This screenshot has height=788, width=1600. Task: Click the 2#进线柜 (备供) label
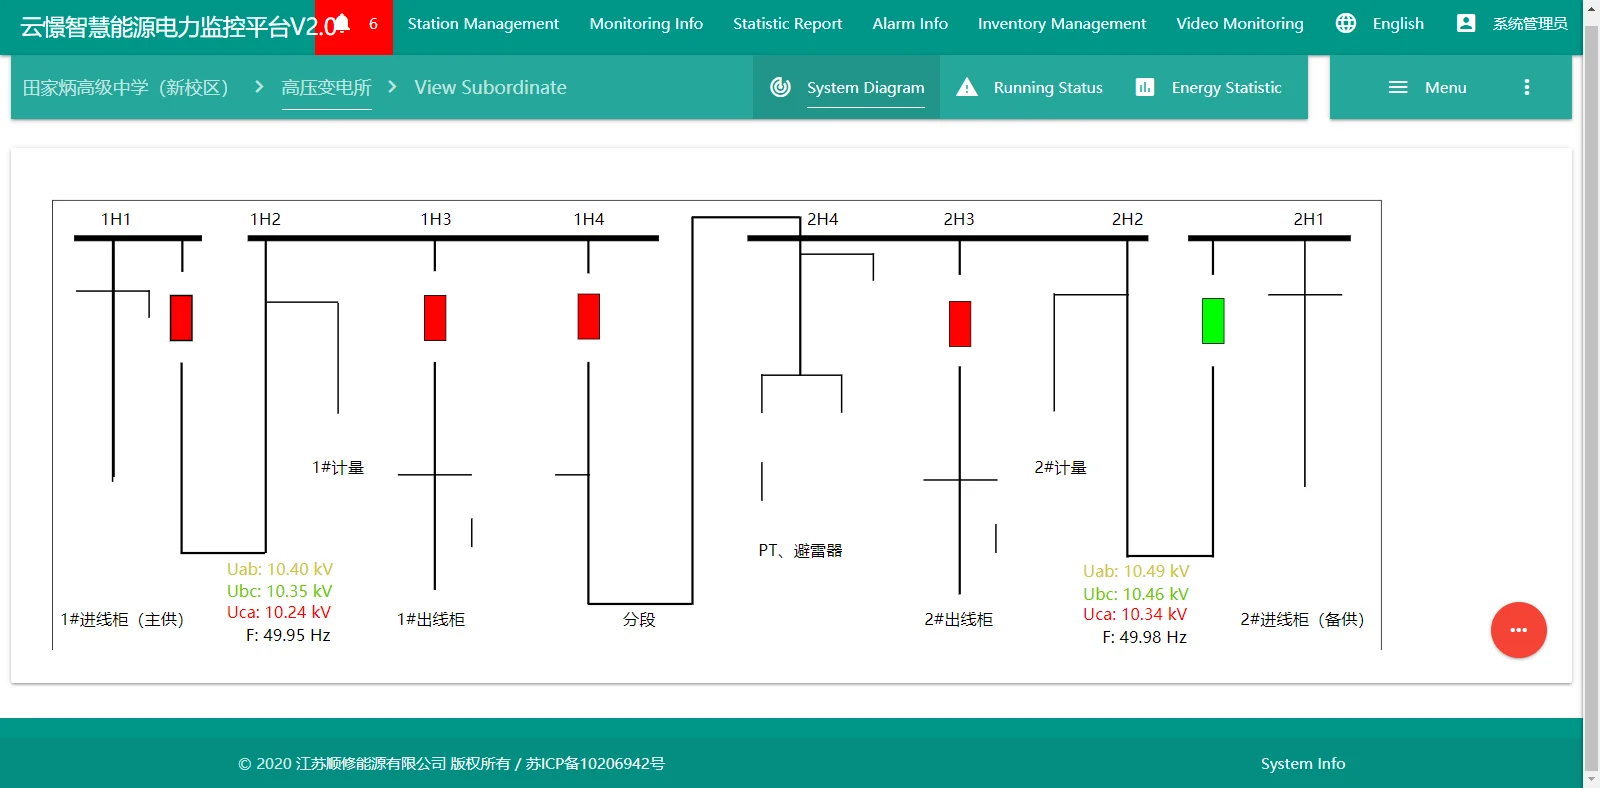point(1303,619)
